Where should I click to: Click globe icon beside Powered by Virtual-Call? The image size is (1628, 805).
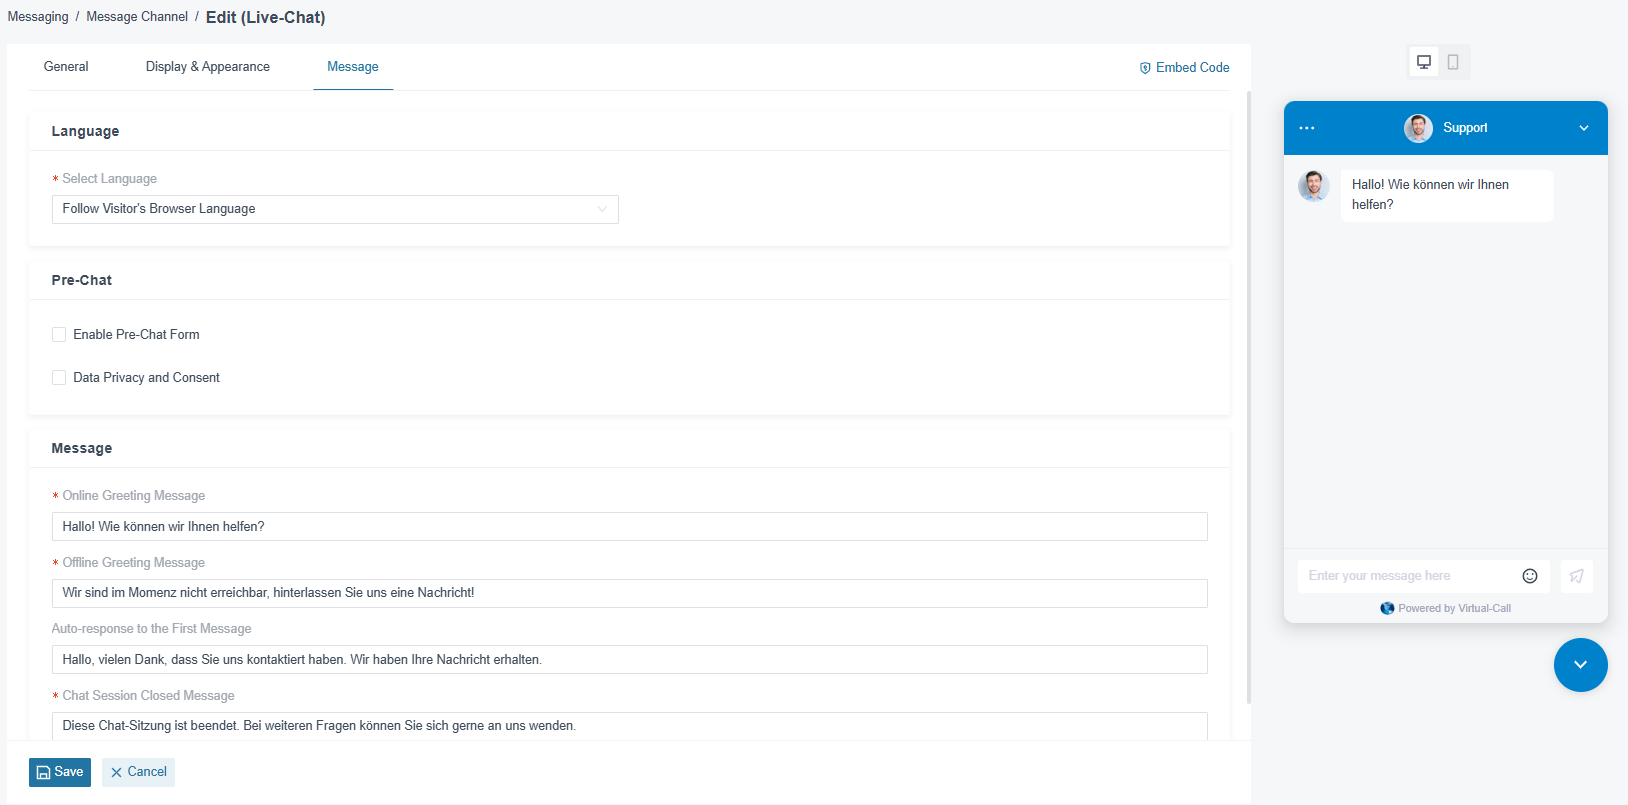[1387, 608]
